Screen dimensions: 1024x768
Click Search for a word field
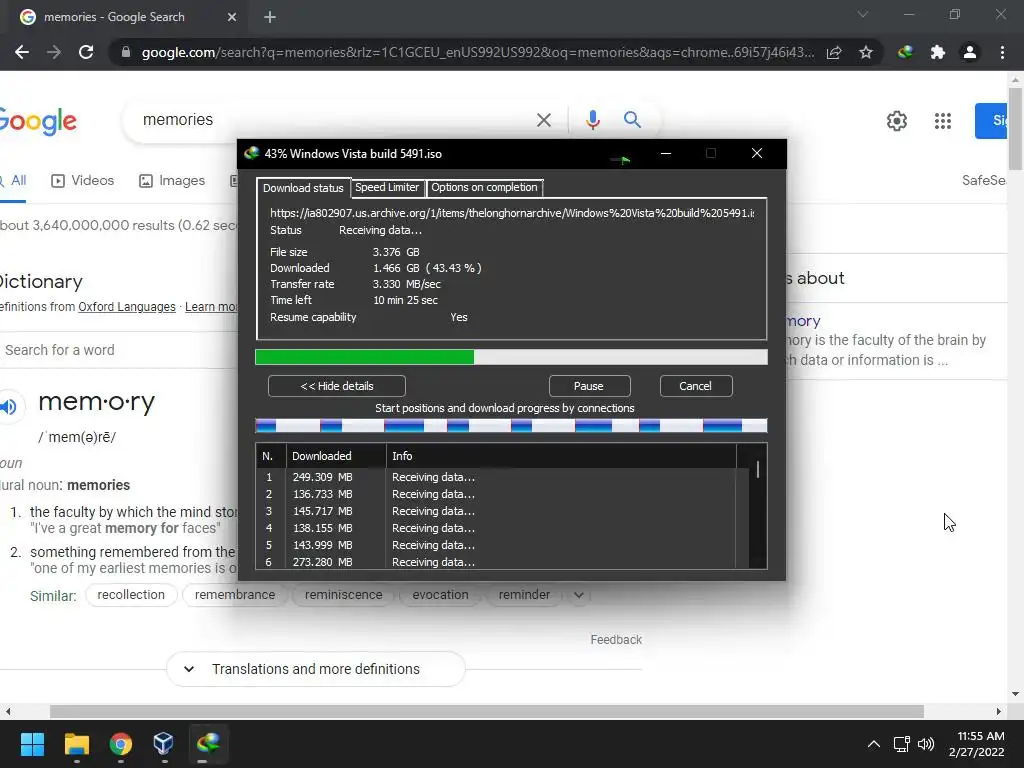pos(118,350)
